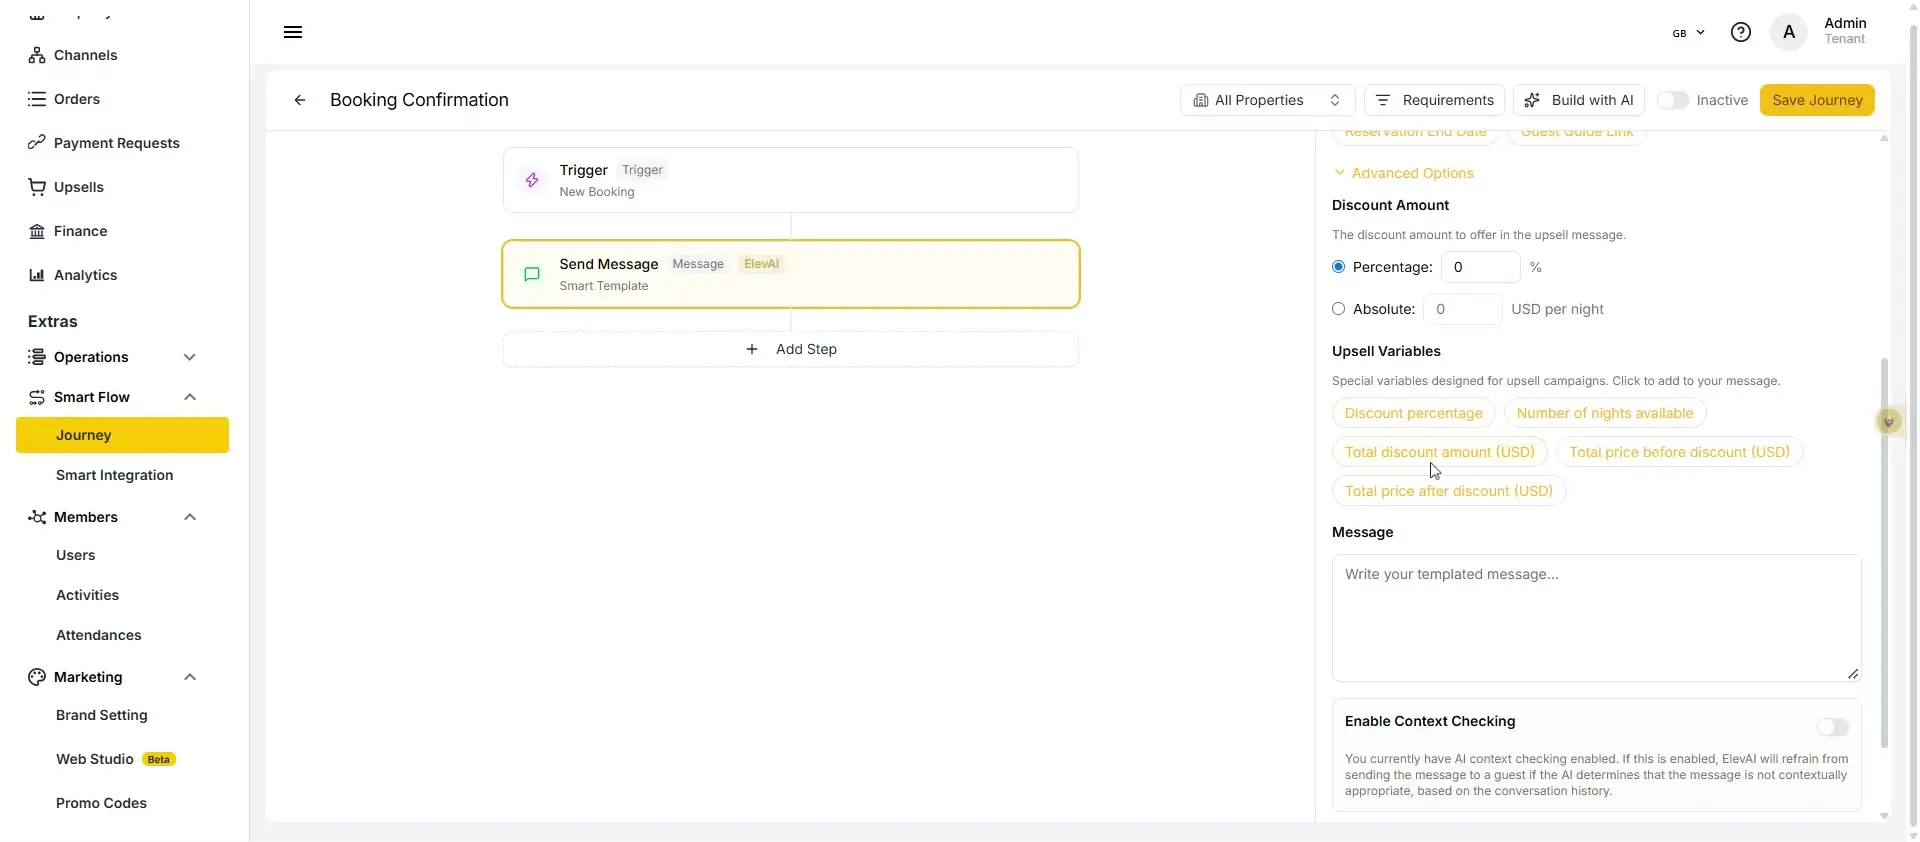Select the All Properties building icon

click(1201, 100)
